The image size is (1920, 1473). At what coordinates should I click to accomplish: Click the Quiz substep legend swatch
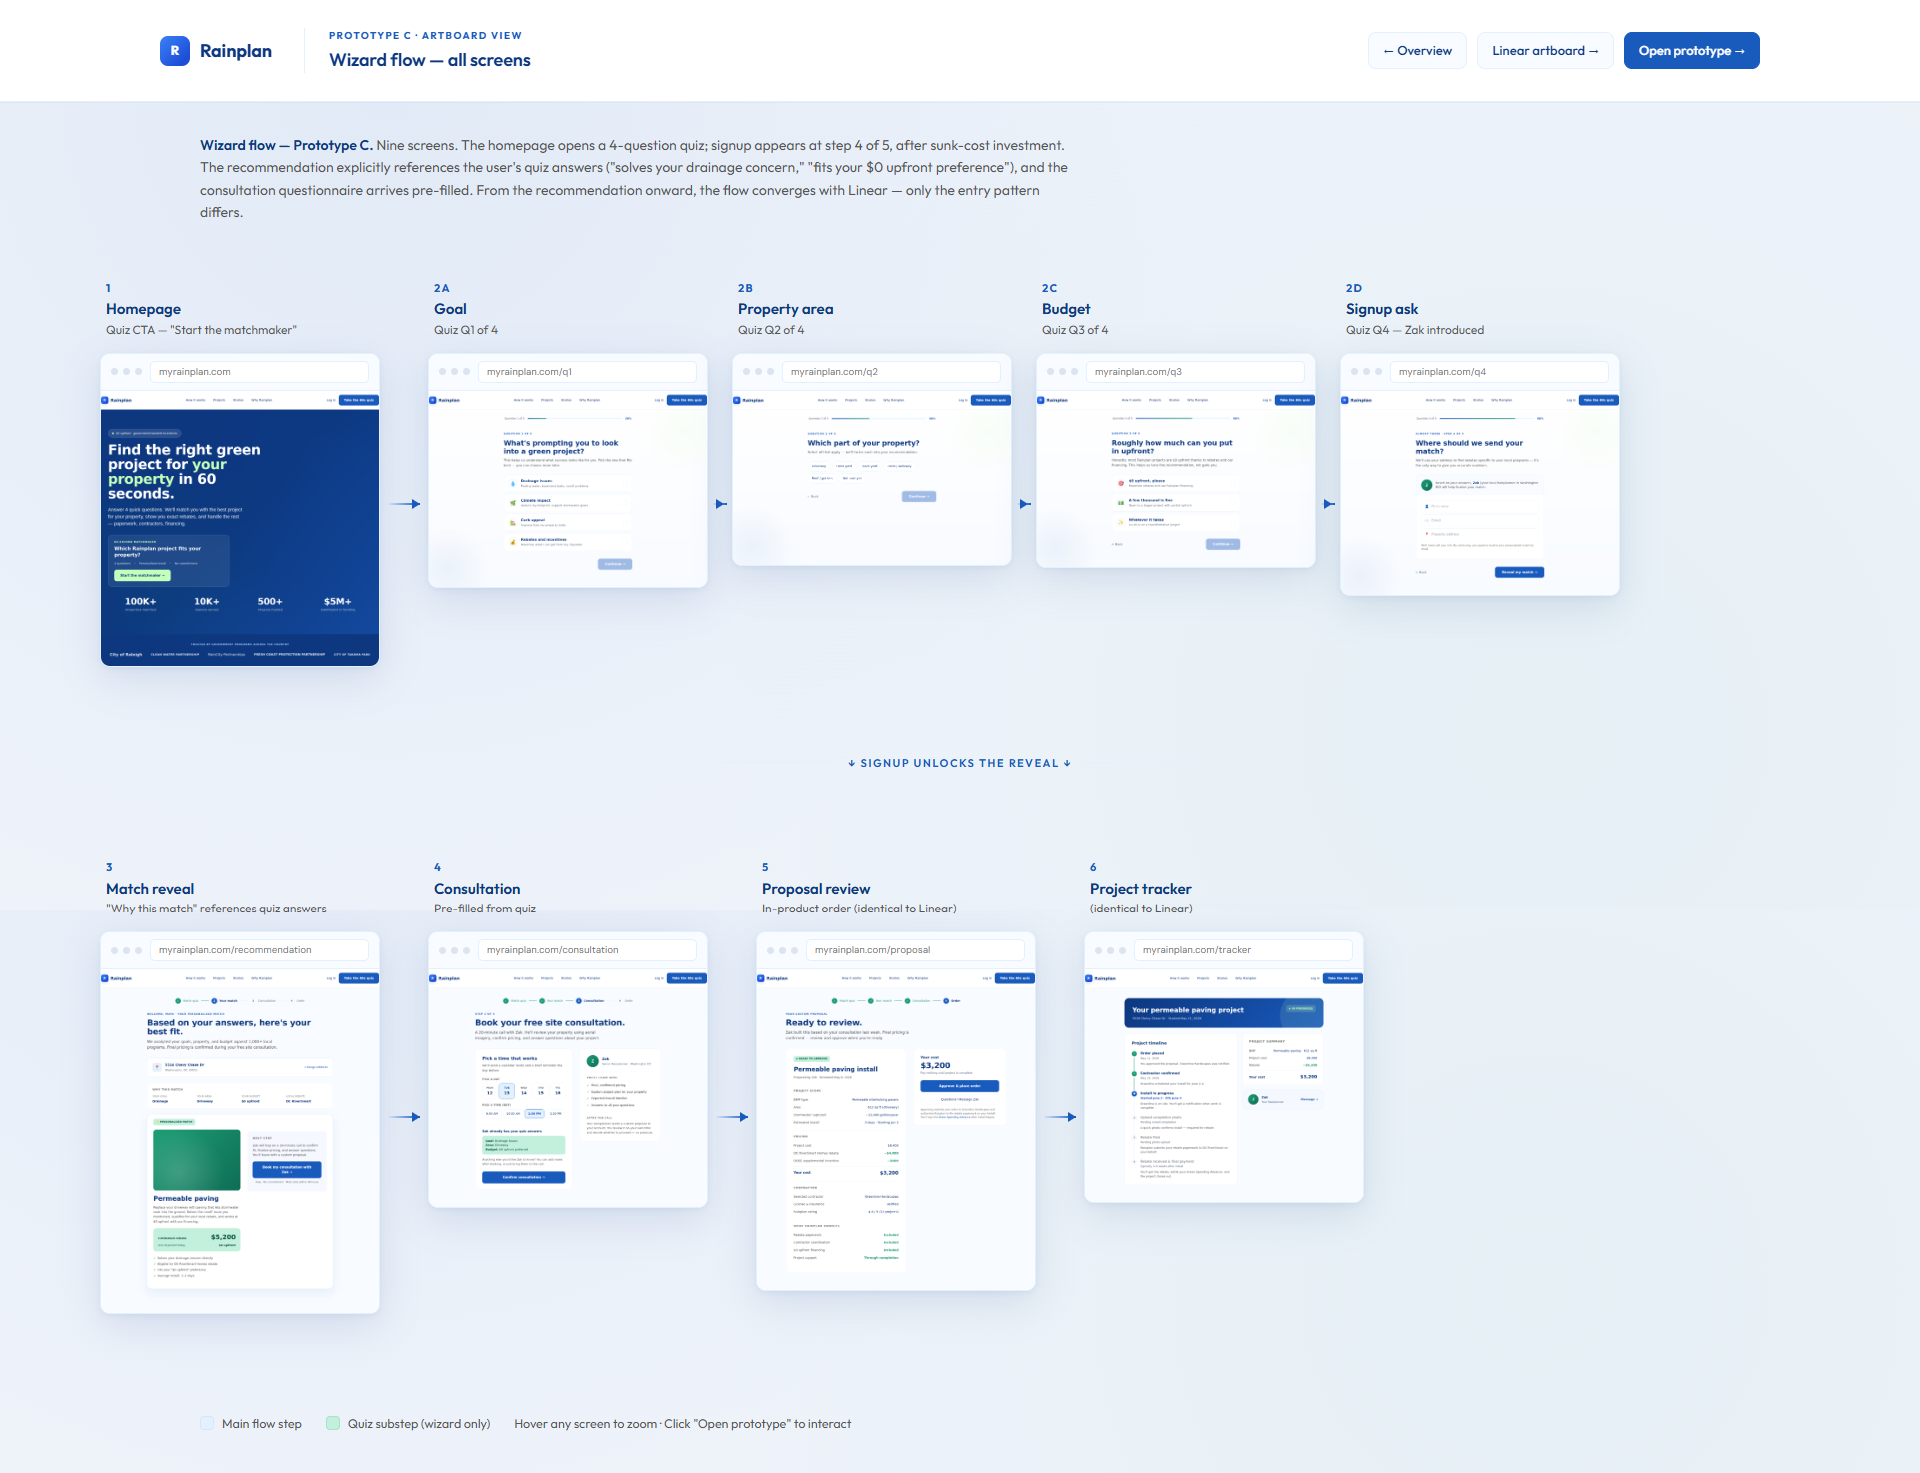333,1423
